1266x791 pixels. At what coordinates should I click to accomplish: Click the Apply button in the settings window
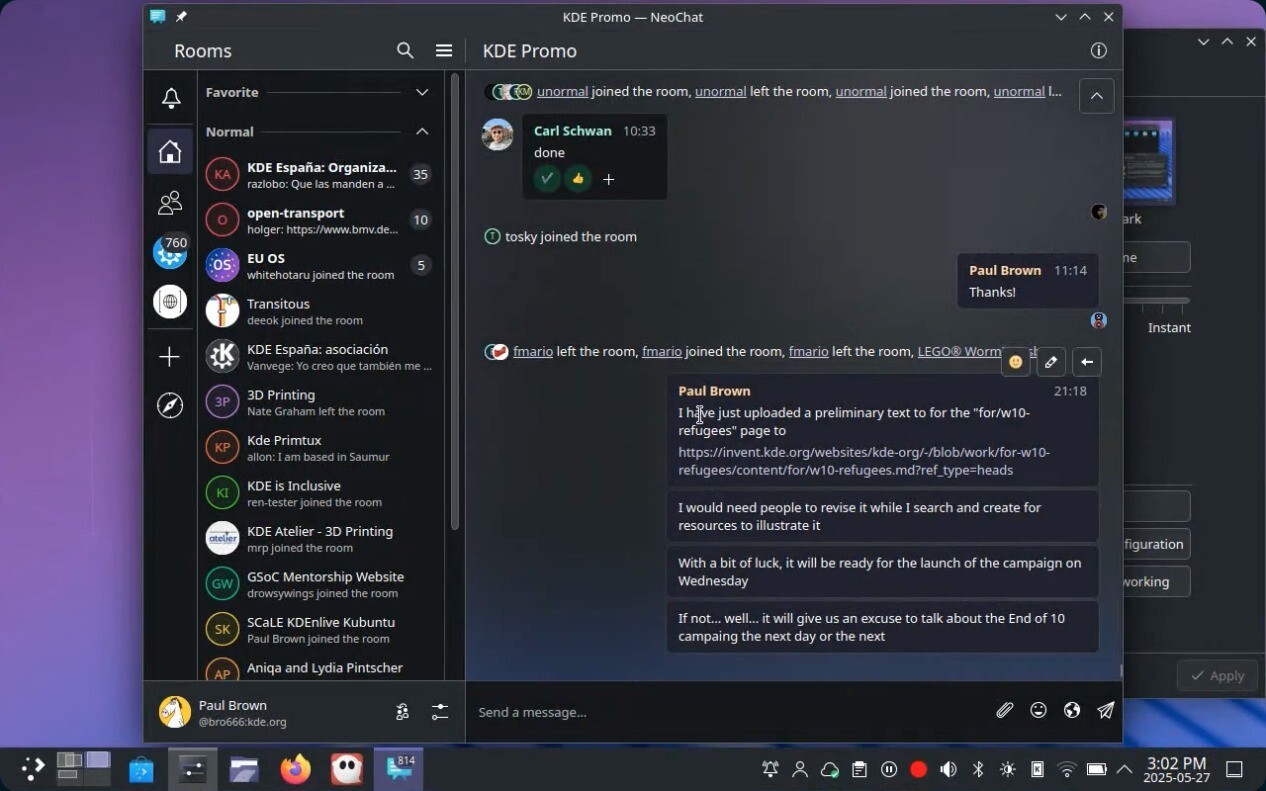(1217, 676)
